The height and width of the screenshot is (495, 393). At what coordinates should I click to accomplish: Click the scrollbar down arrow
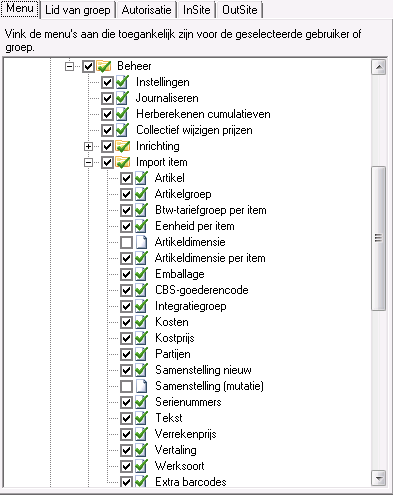click(x=379, y=479)
